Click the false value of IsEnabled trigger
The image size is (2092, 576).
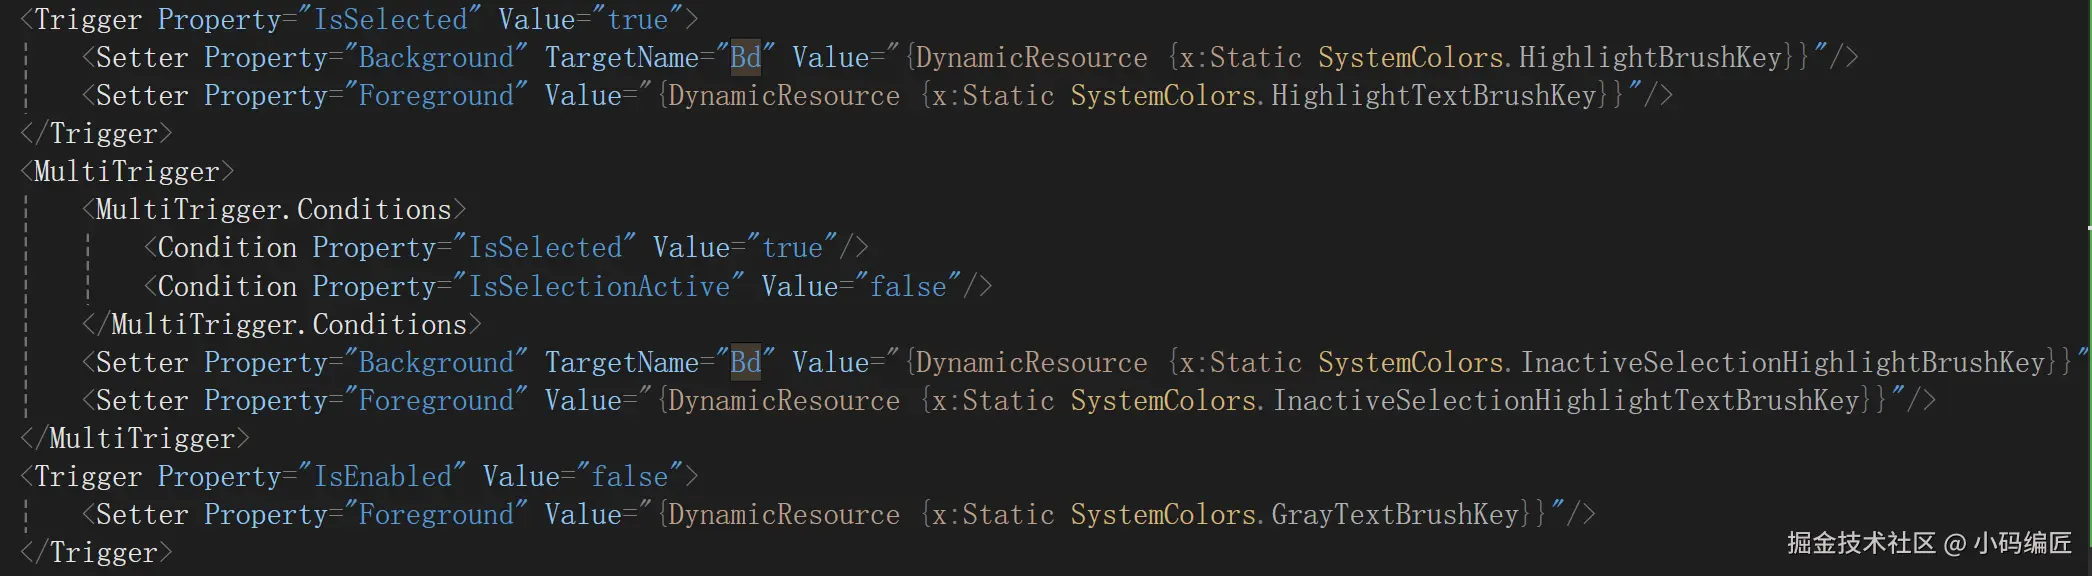click(629, 477)
